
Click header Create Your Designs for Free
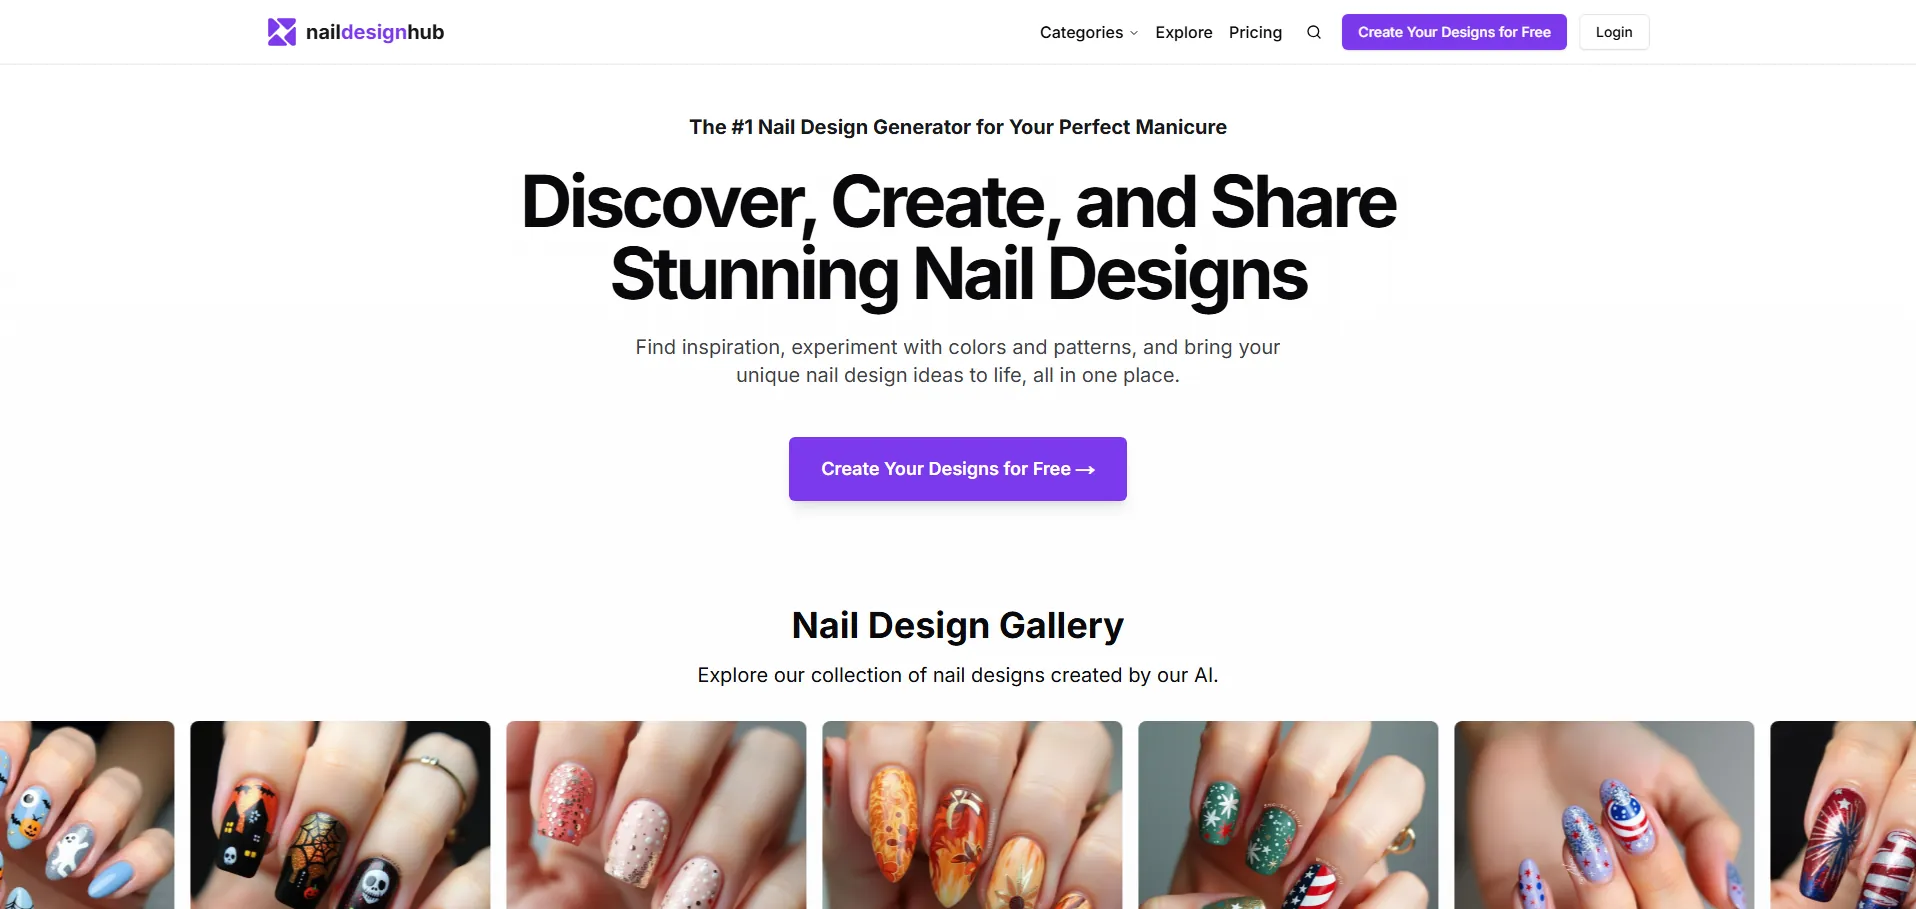point(1454,32)
